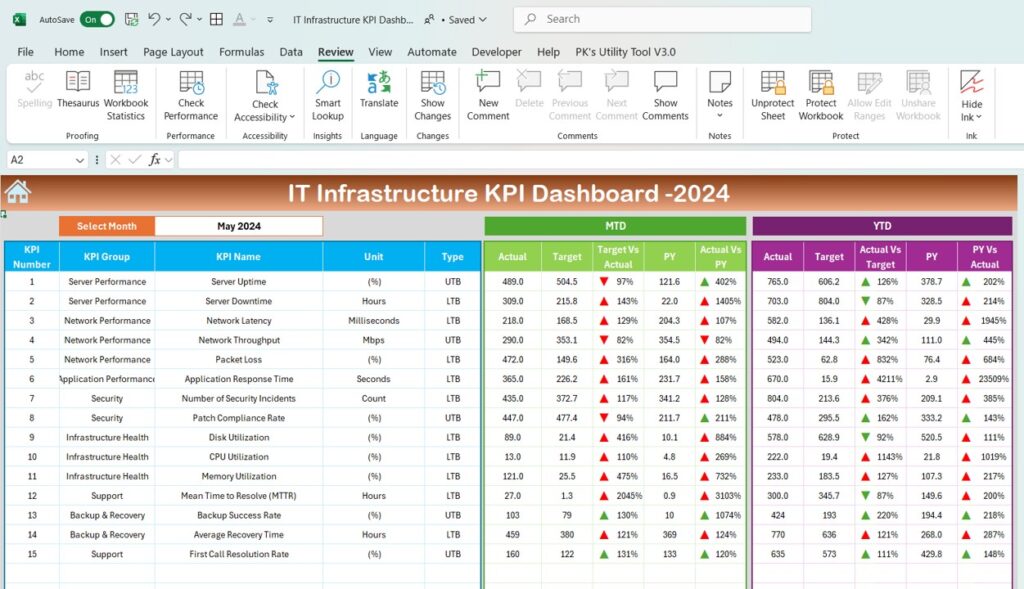The width and height of the screenshot is (1024, 589).
Task: Click the borders grid icon in quick access
Action: [216, 20]
